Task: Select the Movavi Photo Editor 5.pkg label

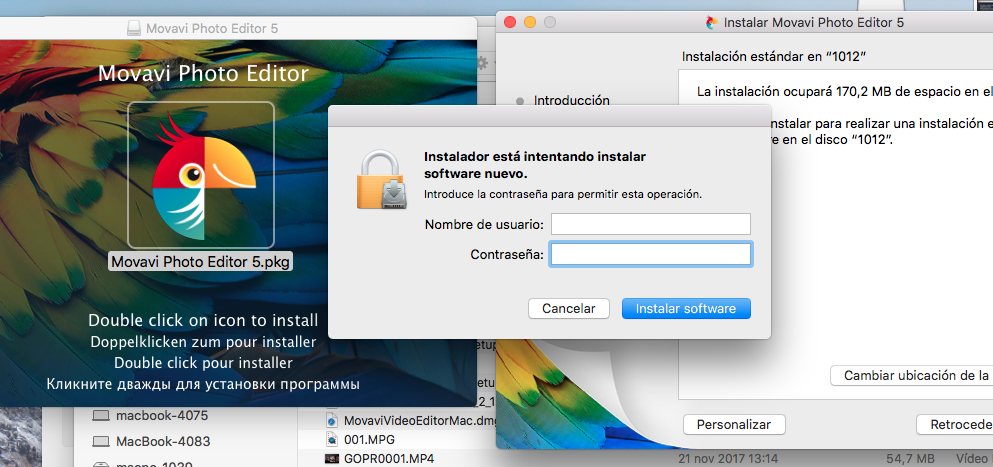Action: click(201, 262)
